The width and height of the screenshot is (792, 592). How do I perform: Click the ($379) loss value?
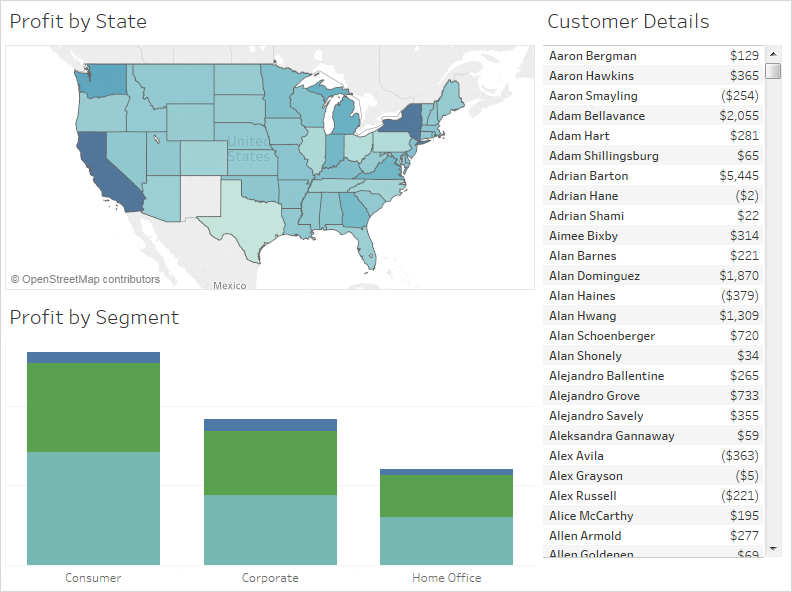[739, 296]
